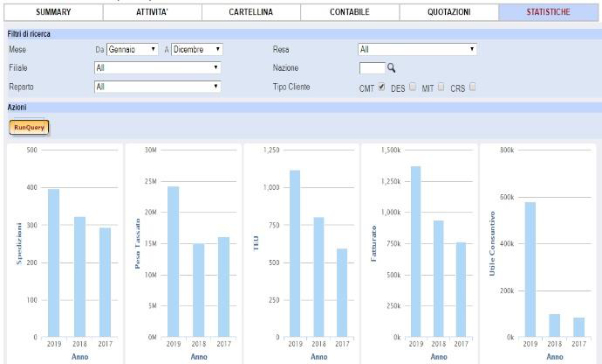Screen dimensions: 602x364
Task: Open the Da month dropdown showing Gennaio
Action: point(132,49)
